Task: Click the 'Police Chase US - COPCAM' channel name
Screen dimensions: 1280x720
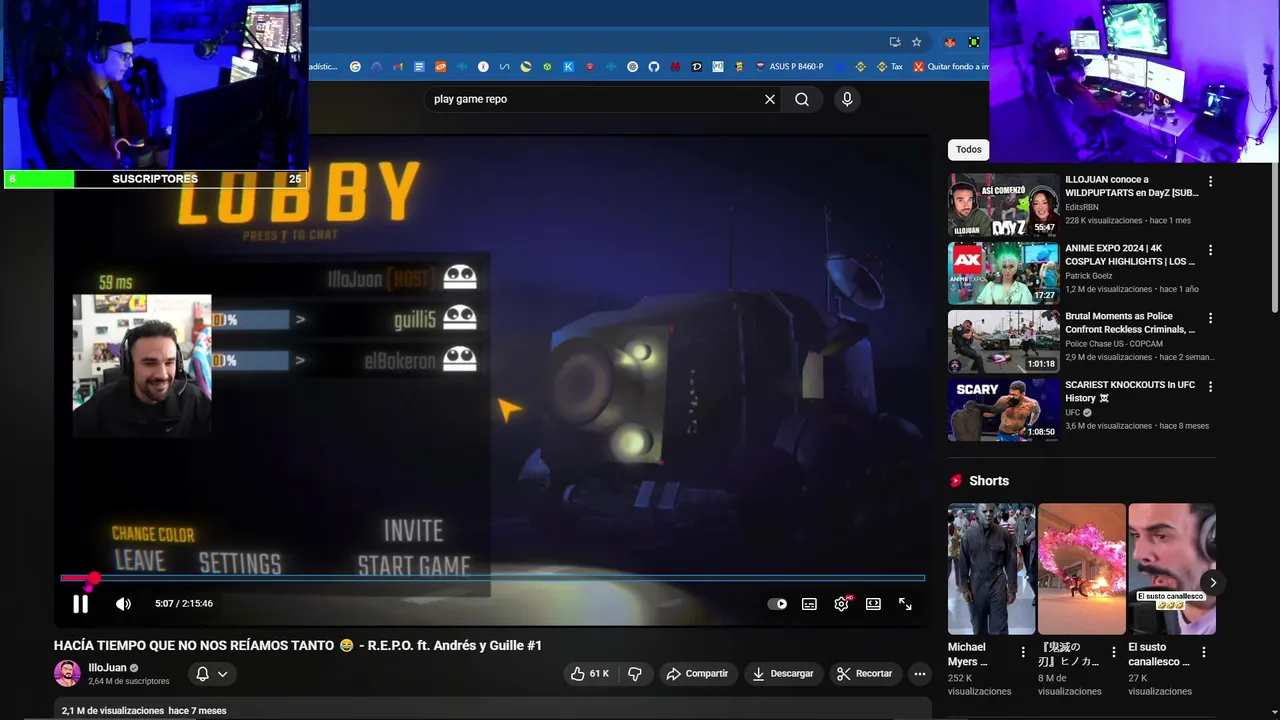Action: 1116,344
